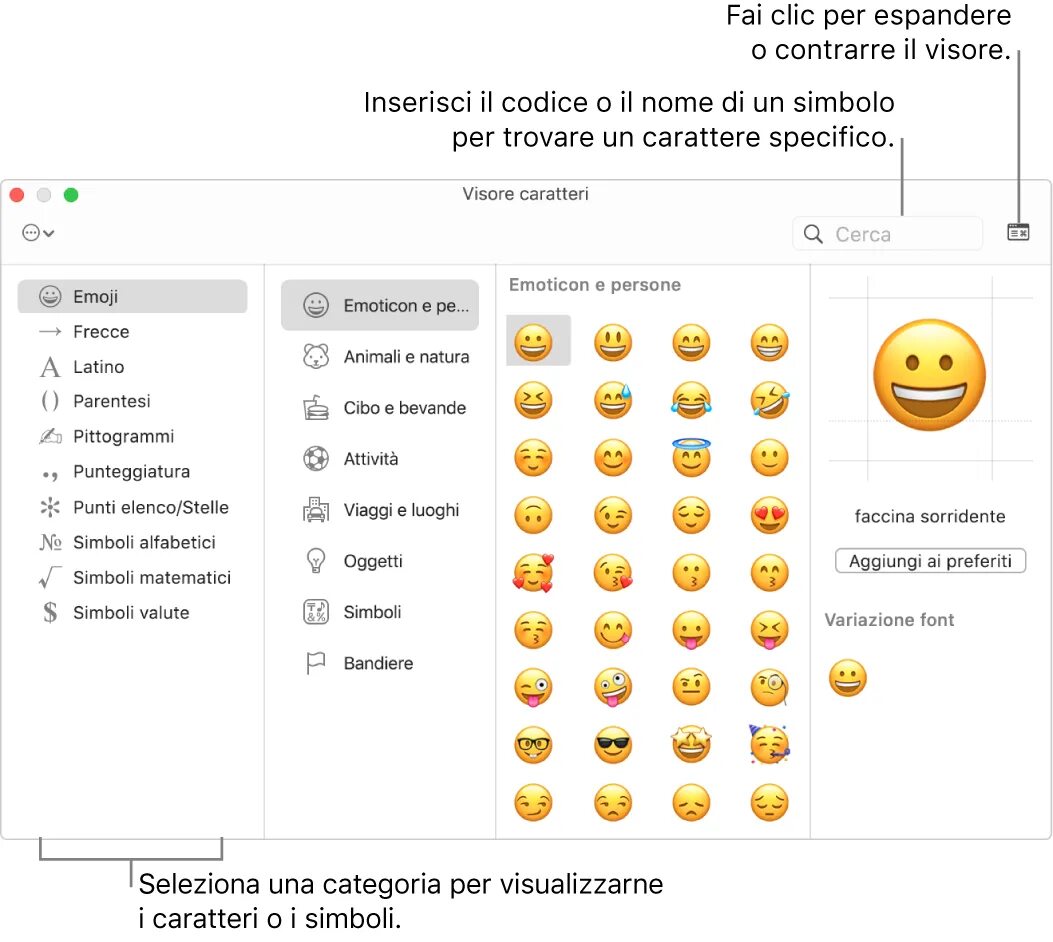Screen dimensions: 1053x942
Task: Switch to Viaggi e luoghi subcategory
Action: click(x=379, y=510)
